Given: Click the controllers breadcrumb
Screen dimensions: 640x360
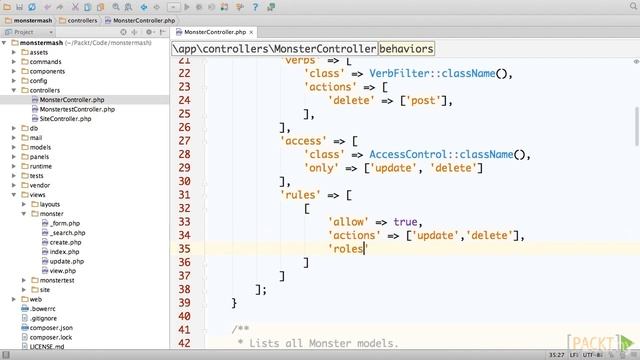Looking at the screenshot, I should pyautogui.click(x=78, y=20).
